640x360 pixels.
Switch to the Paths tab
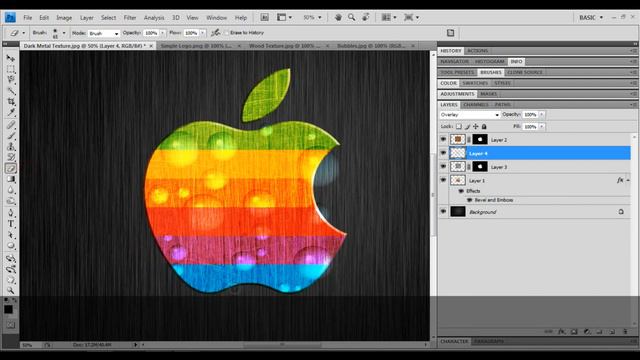pyautogui.click(x=502, y=104)
